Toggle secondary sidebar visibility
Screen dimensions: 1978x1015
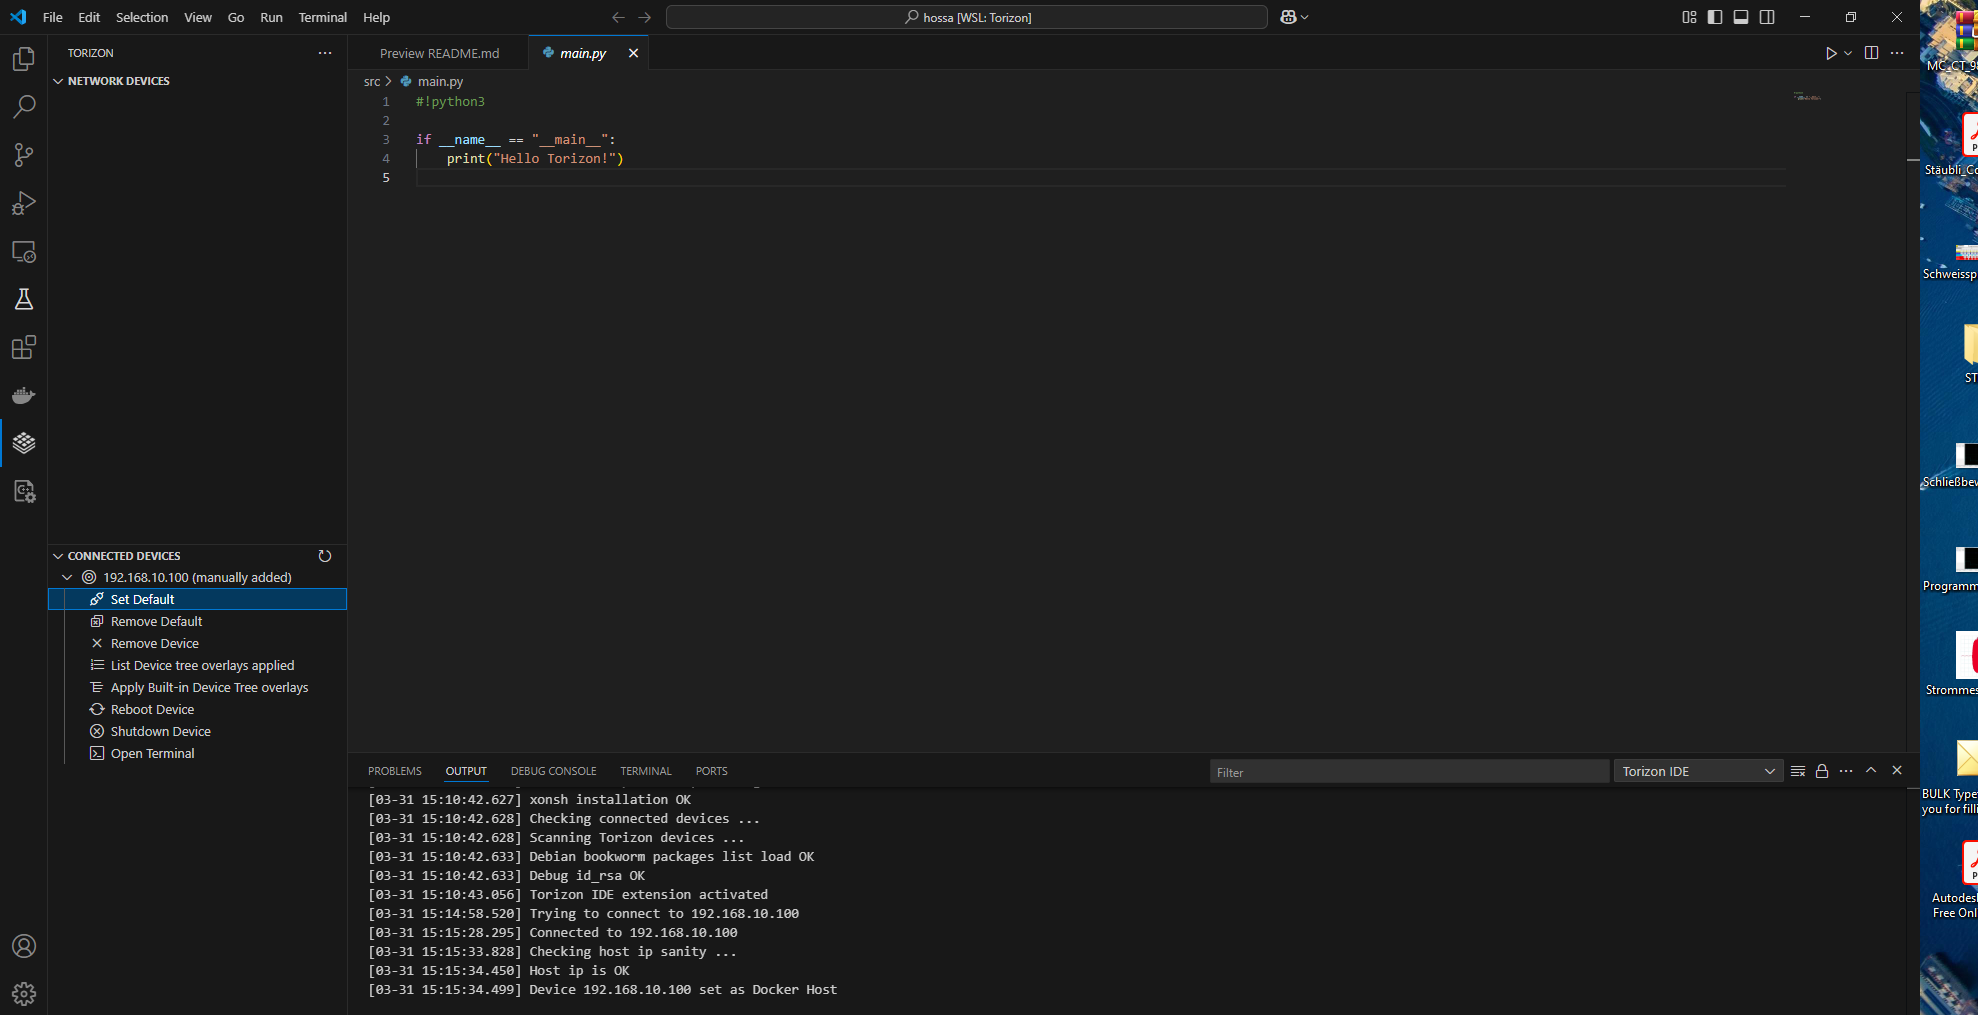1767,17
